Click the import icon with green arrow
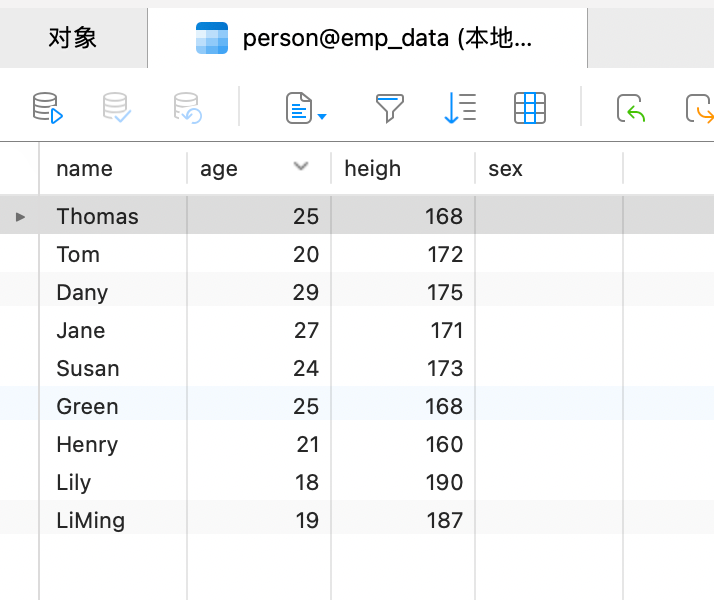The height and width of the screenshot is (600, 714). pyautogui.click(x=631, y=108)
